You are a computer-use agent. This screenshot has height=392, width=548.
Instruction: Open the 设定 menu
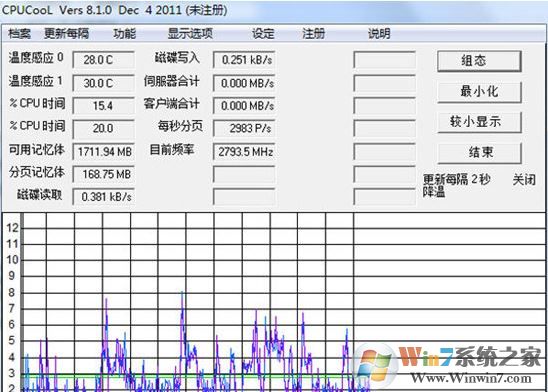pyautogui.click(x=264, y=34)
